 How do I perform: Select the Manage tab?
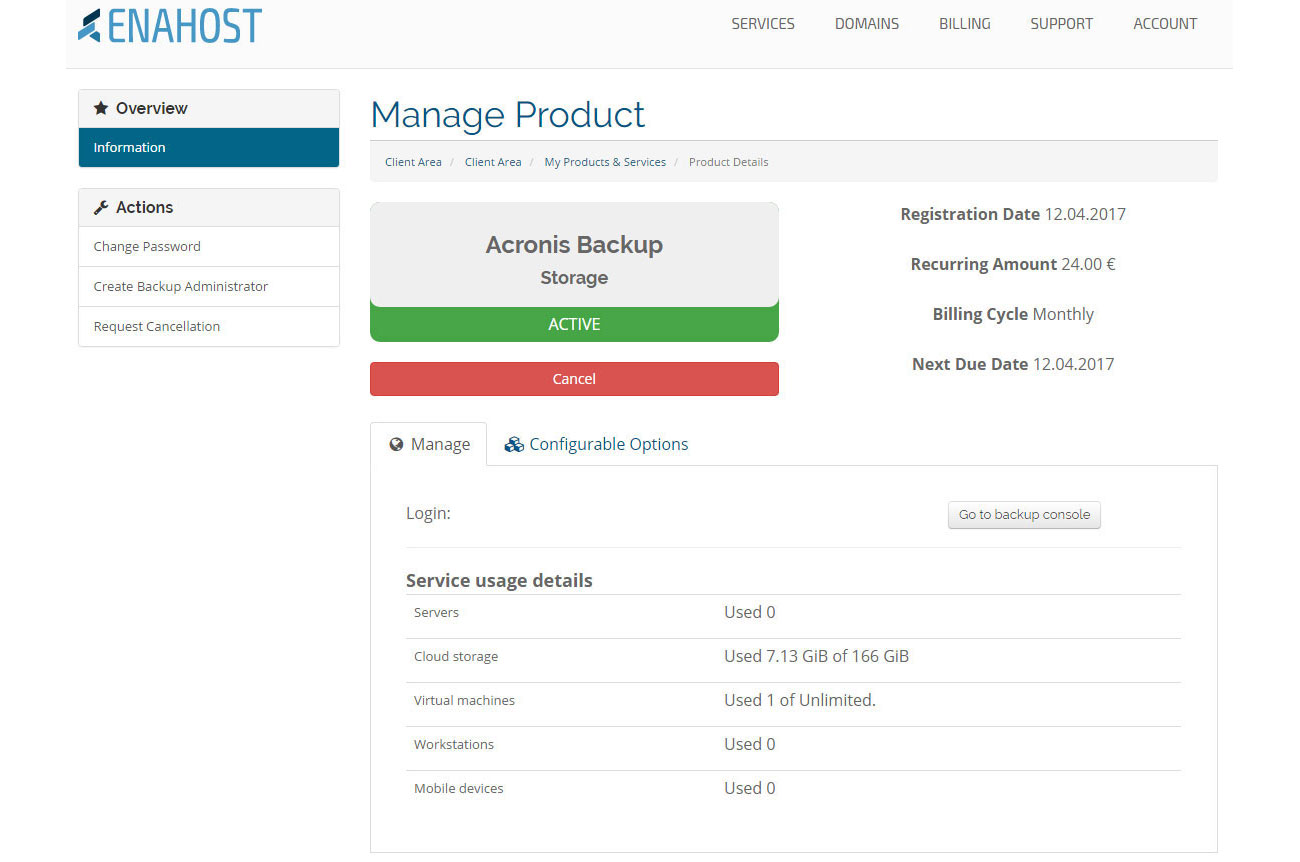429,444
